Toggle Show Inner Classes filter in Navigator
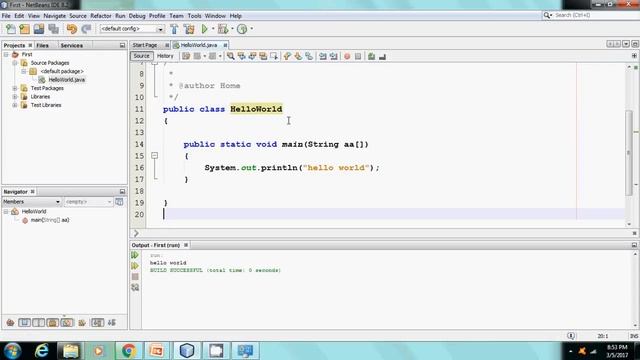640x360 pixels. (67, 323)
